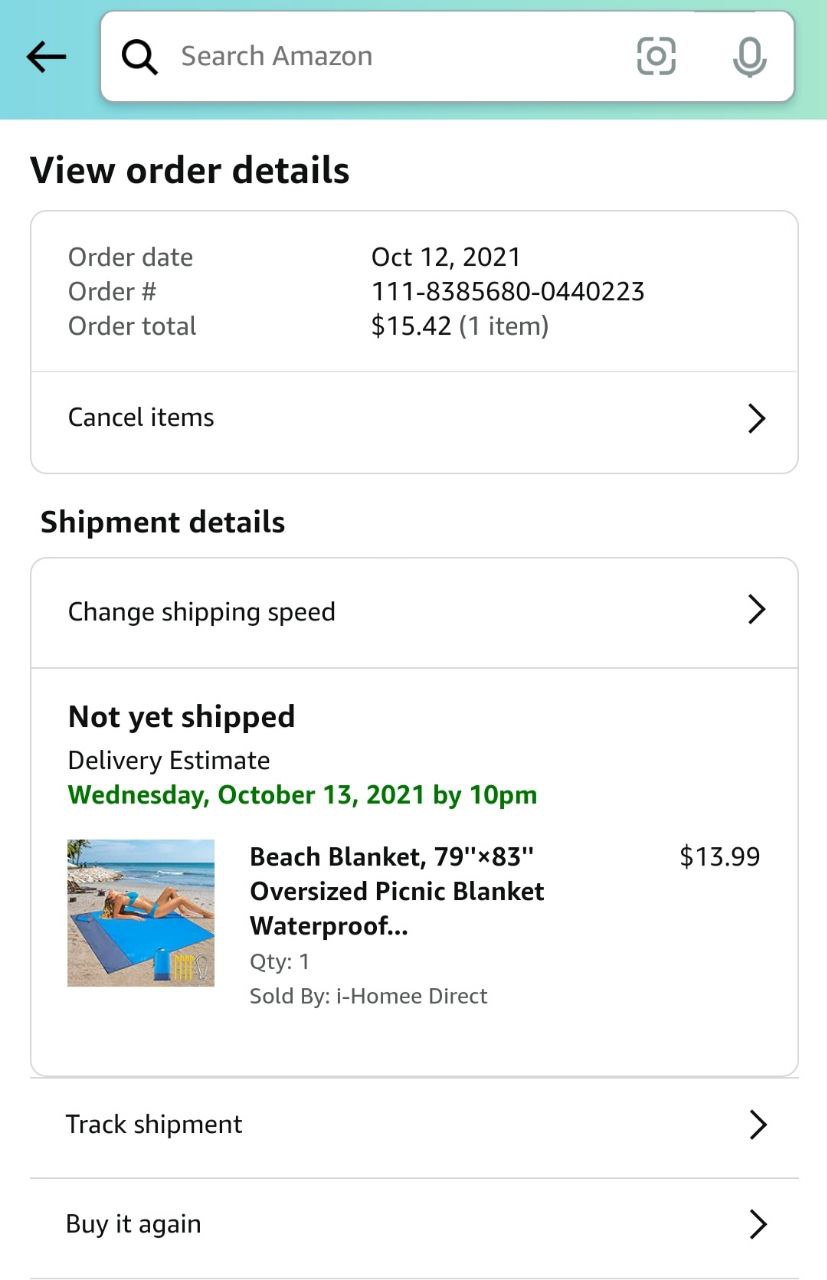The image size is (827, 1280).
Task: Tap the chevron next to Track shipment
Action: pyautogui.click(x=758, y=1125)
